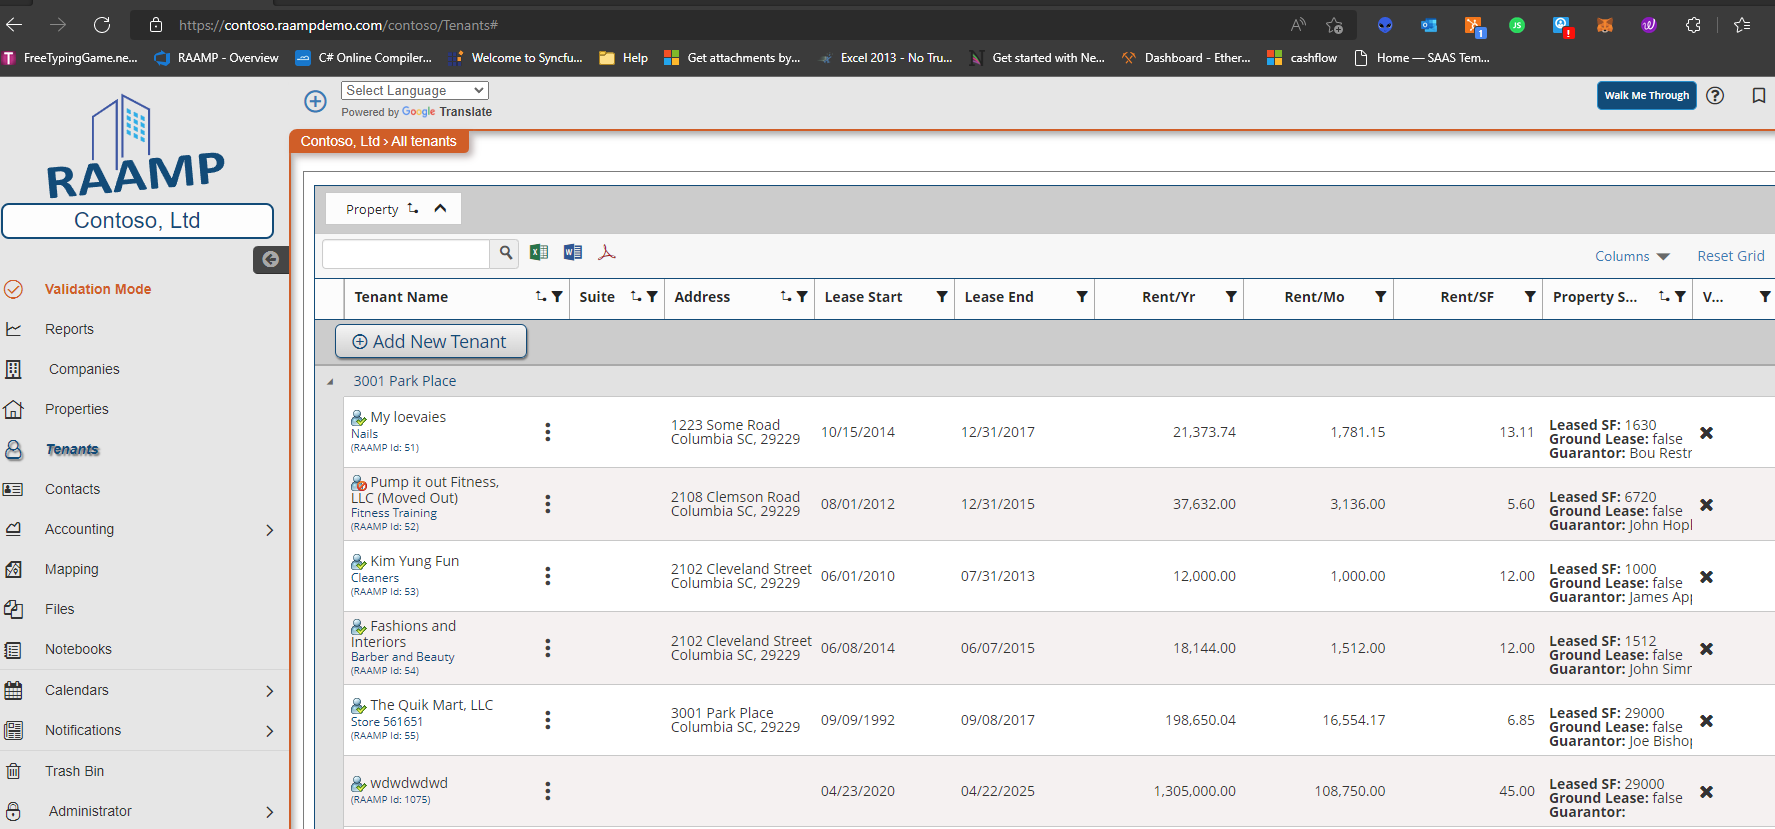1775x829 pixels.
Task: Sort the Address column
Action: point(786,297)
